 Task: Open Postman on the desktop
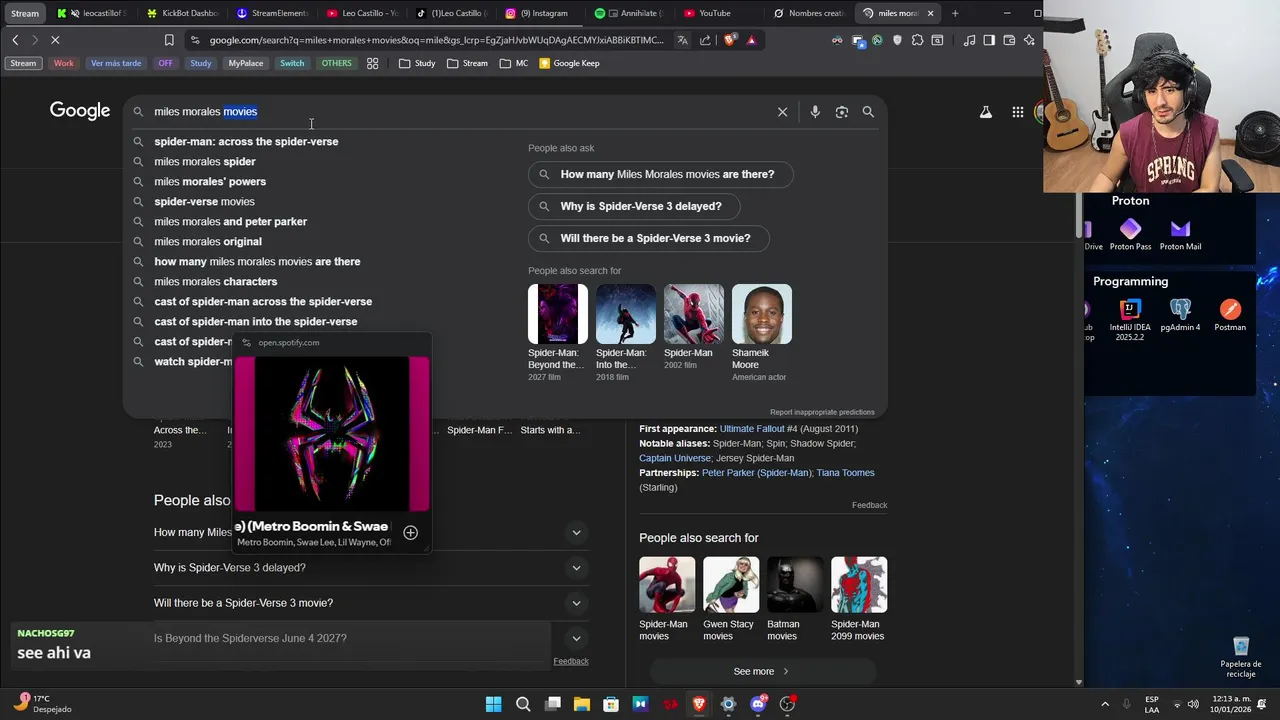(1230, 316)
